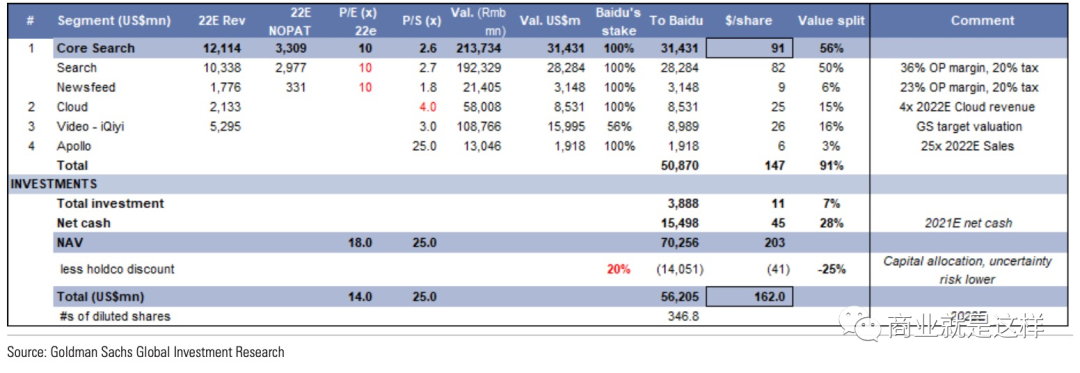The width and height of the screenshot is (1080, 373).
Task: Click the boxed $/share value 91
Action: (x=749, y=48)
